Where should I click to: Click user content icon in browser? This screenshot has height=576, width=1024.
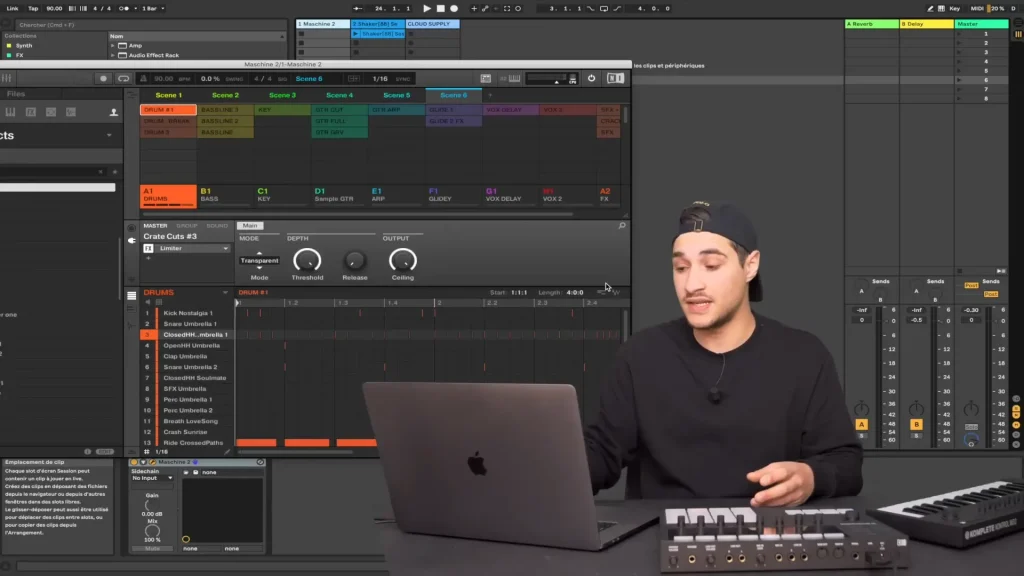(x=114, y=112)
